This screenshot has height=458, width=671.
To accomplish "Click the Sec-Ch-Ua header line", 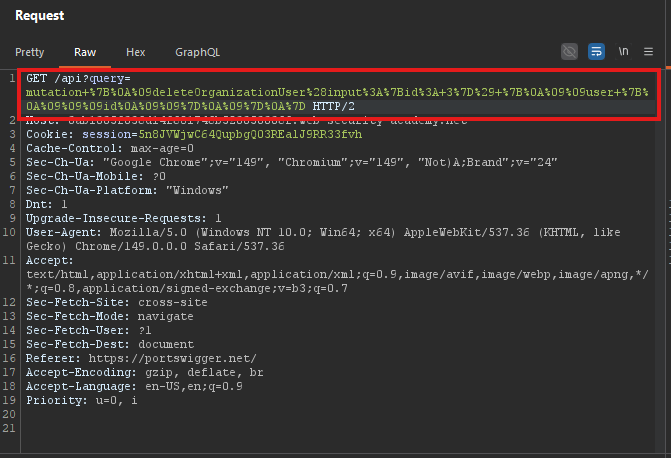I will click(x=291, y=163).
